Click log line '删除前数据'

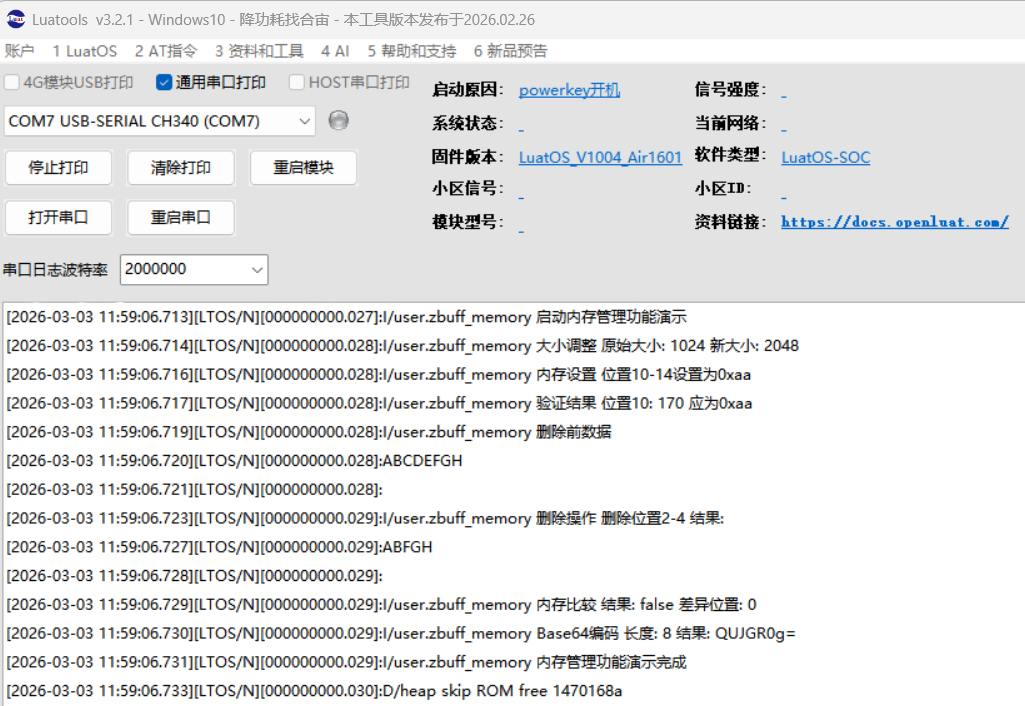(x=309, y=432)
